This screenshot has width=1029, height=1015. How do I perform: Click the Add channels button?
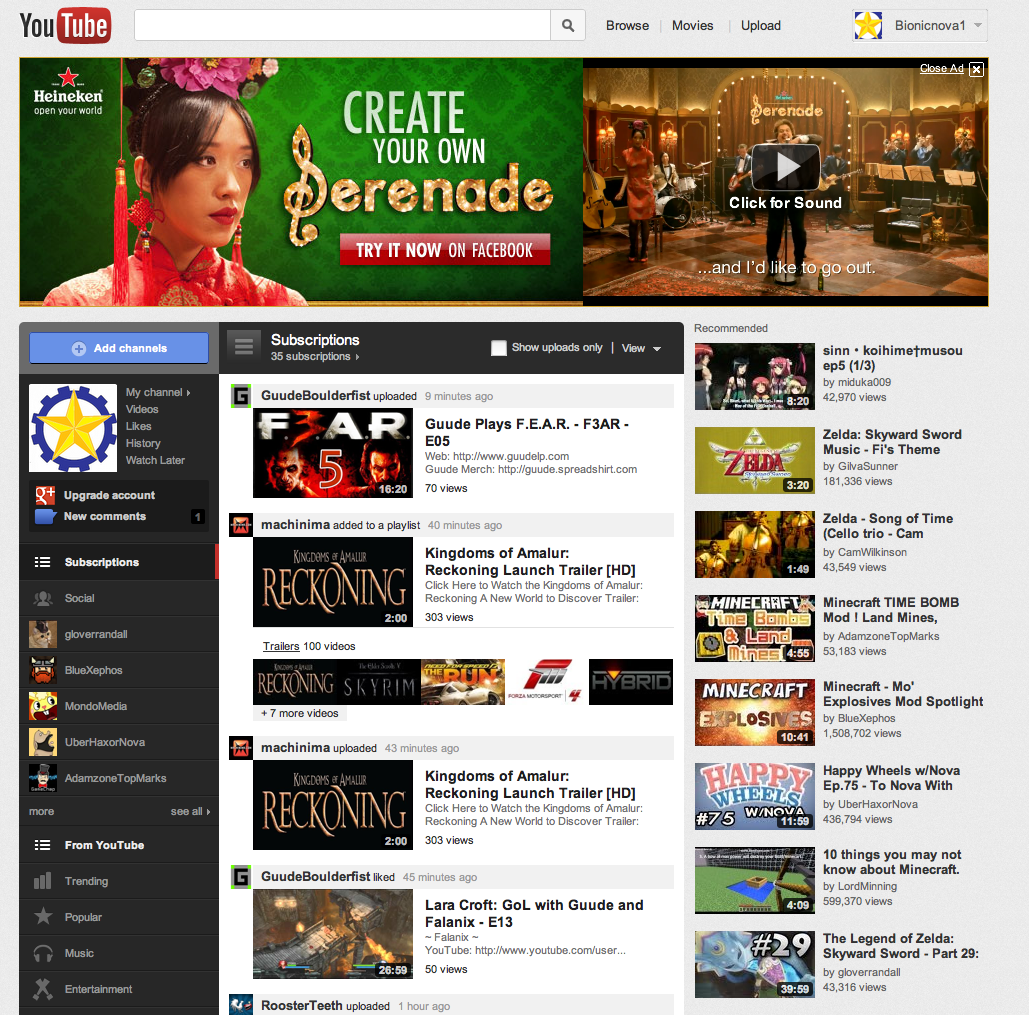pos(119,348)
